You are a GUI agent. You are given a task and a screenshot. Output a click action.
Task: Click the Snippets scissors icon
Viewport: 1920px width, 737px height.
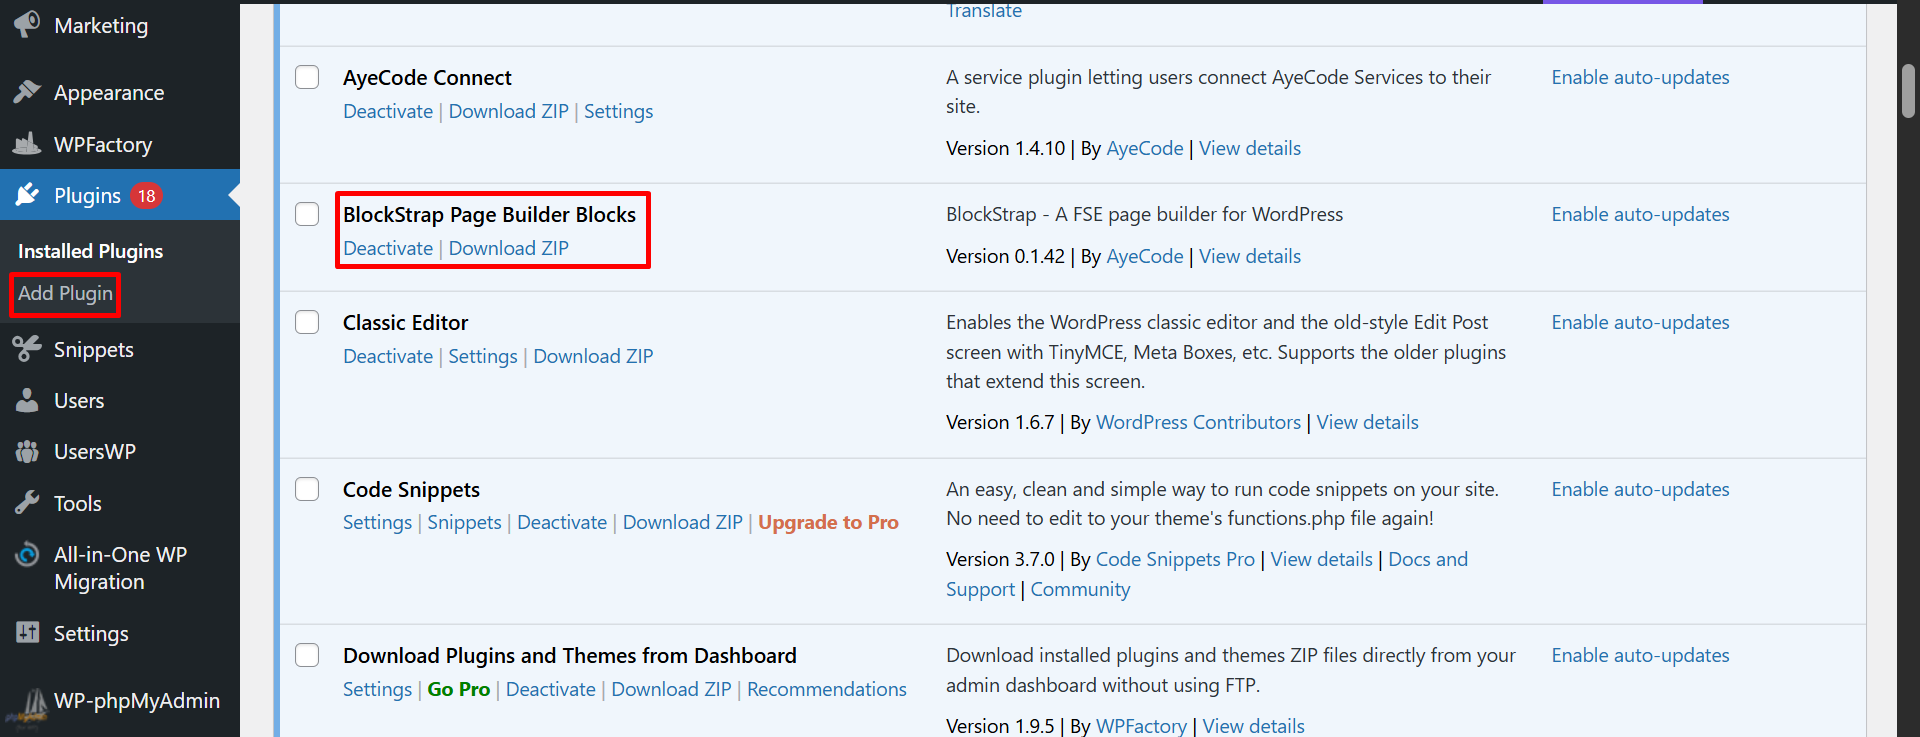(x=27, y=349)
